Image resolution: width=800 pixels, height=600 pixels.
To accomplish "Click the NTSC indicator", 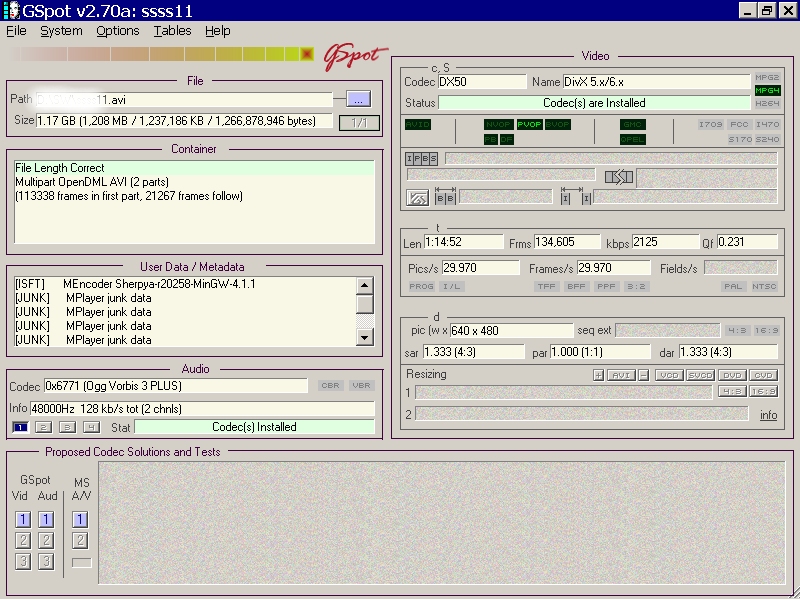I will coord(764,287).
